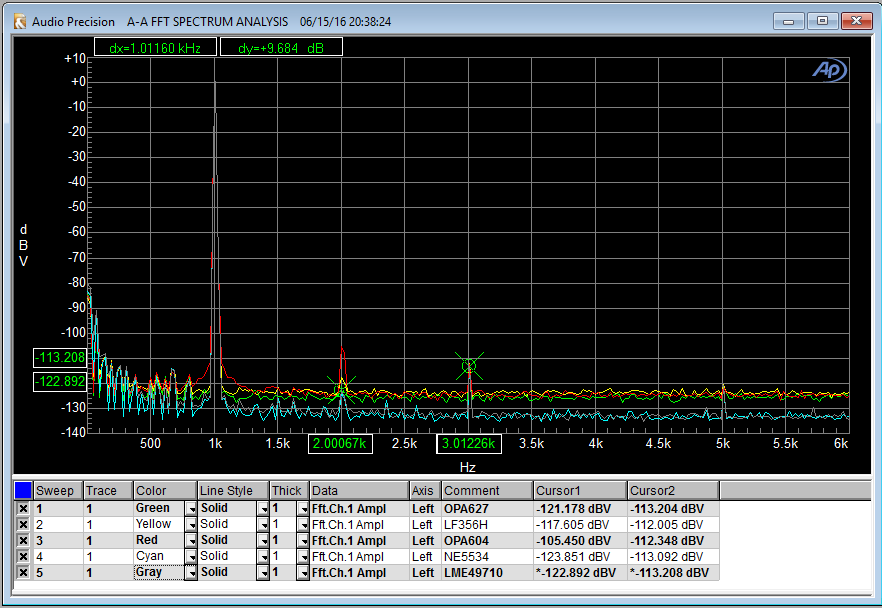
Task: Click the -112.005 dBV Cursor2 cell
Action: click(x=673, y=524)
